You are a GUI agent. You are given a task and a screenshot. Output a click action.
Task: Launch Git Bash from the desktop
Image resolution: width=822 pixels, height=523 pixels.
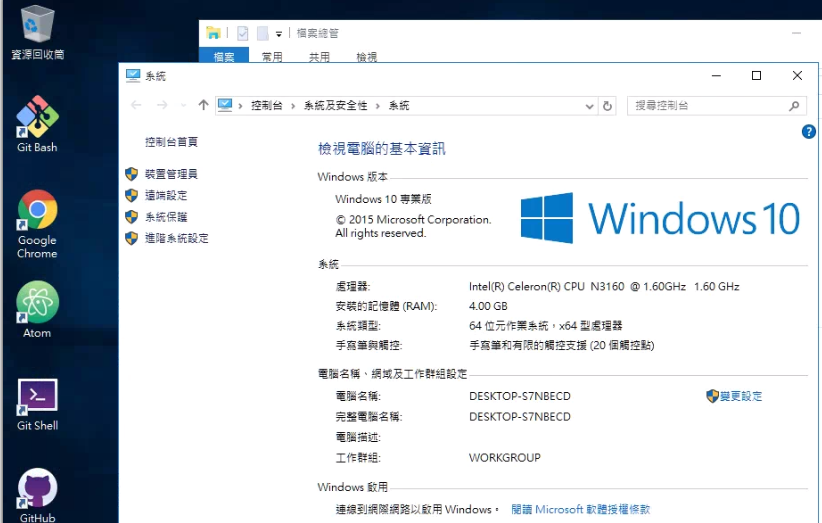[x=37, y=124]
